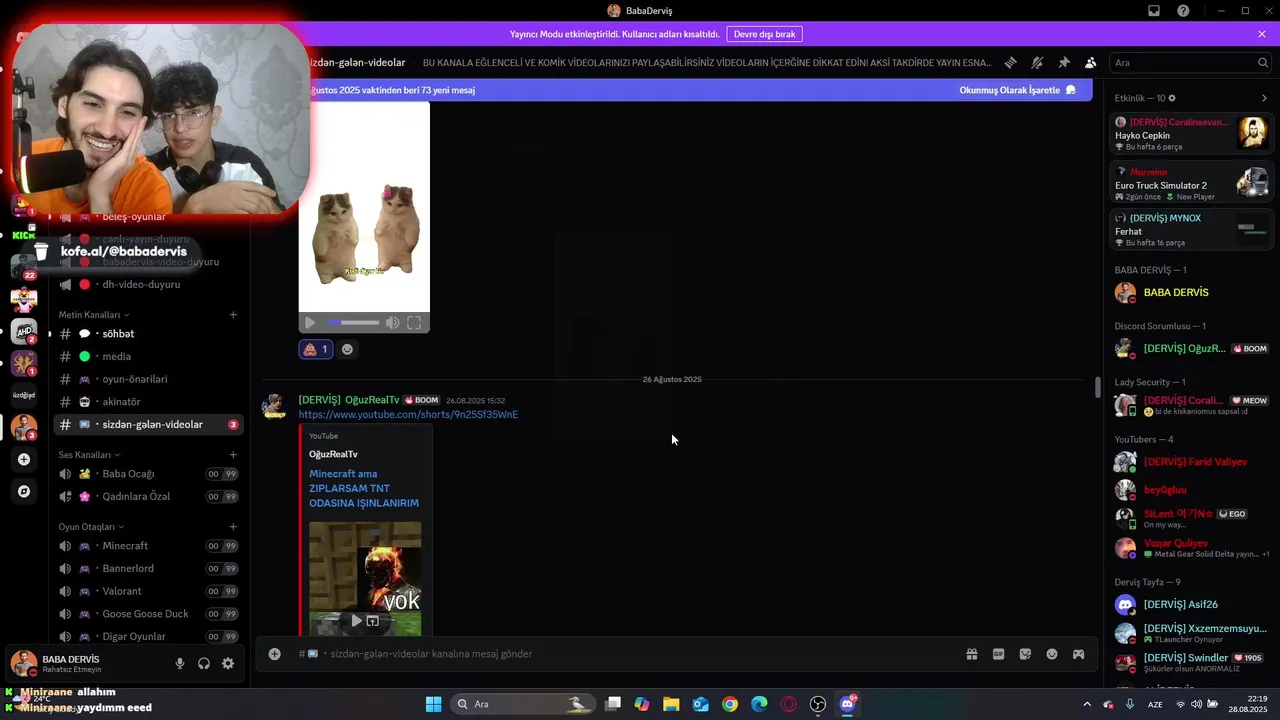This screenshot has height=720, width=1280.
Task: Switch the AZE keyboard language indicator
Action: point(1155,704)
